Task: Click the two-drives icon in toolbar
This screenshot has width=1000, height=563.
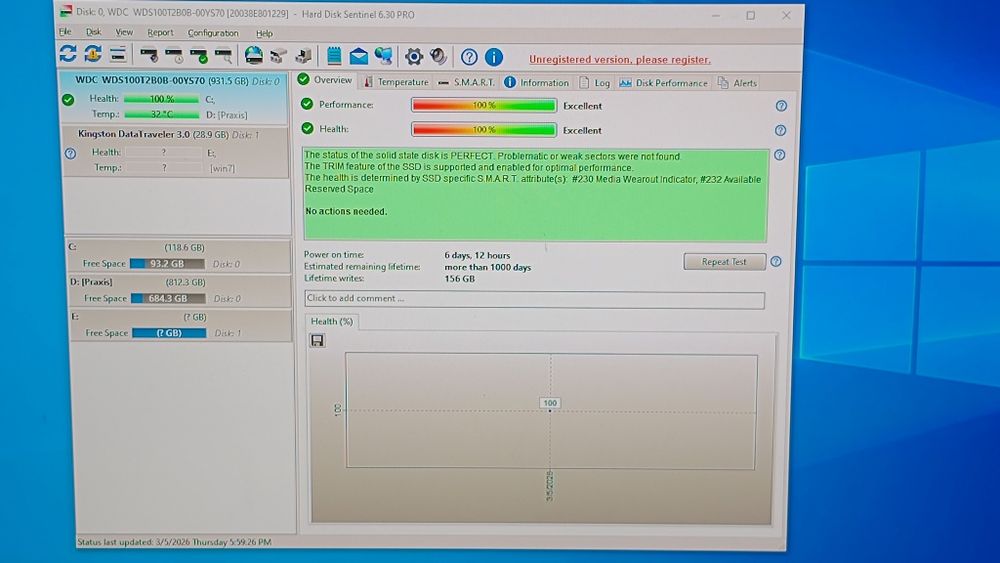Action: (279, 56)
